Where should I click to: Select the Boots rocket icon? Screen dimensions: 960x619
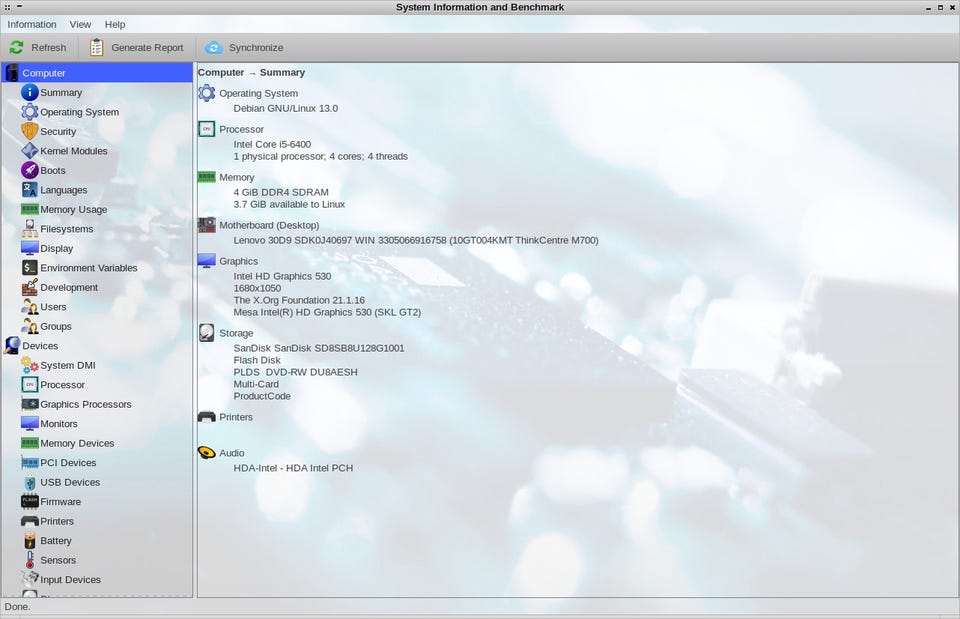[30, 170]
